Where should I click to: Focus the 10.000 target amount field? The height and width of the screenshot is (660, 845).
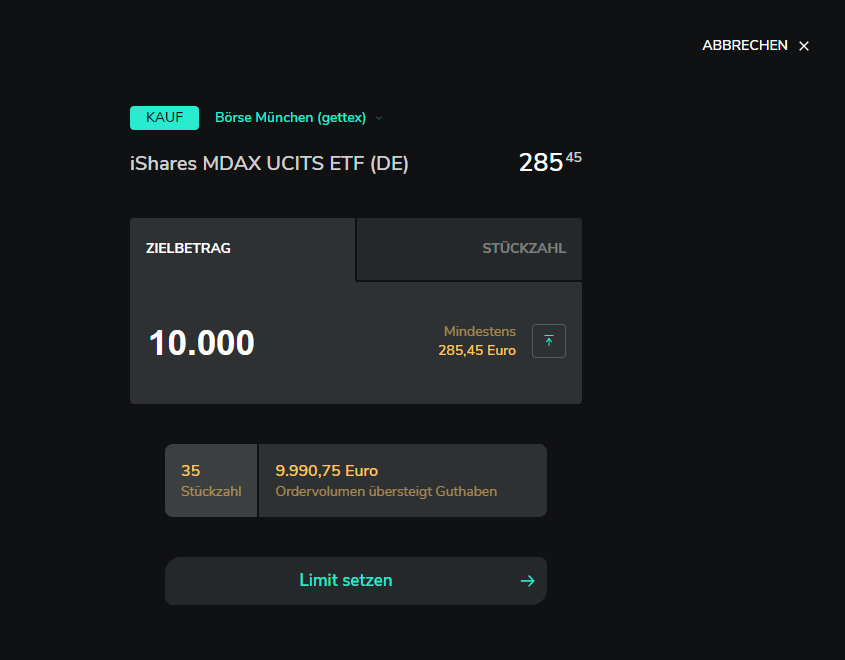(202, 343)
